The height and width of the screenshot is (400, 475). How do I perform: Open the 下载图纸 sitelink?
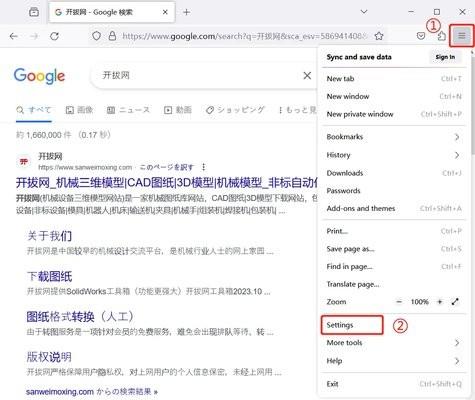click(49, 276)
